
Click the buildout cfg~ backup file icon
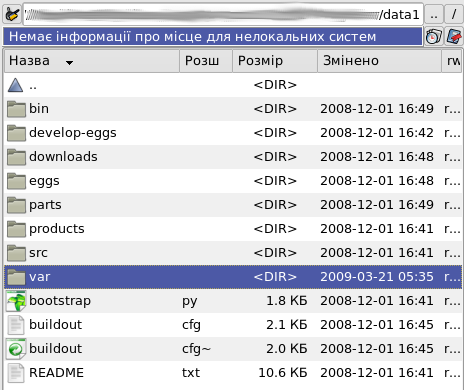(16, 349)
